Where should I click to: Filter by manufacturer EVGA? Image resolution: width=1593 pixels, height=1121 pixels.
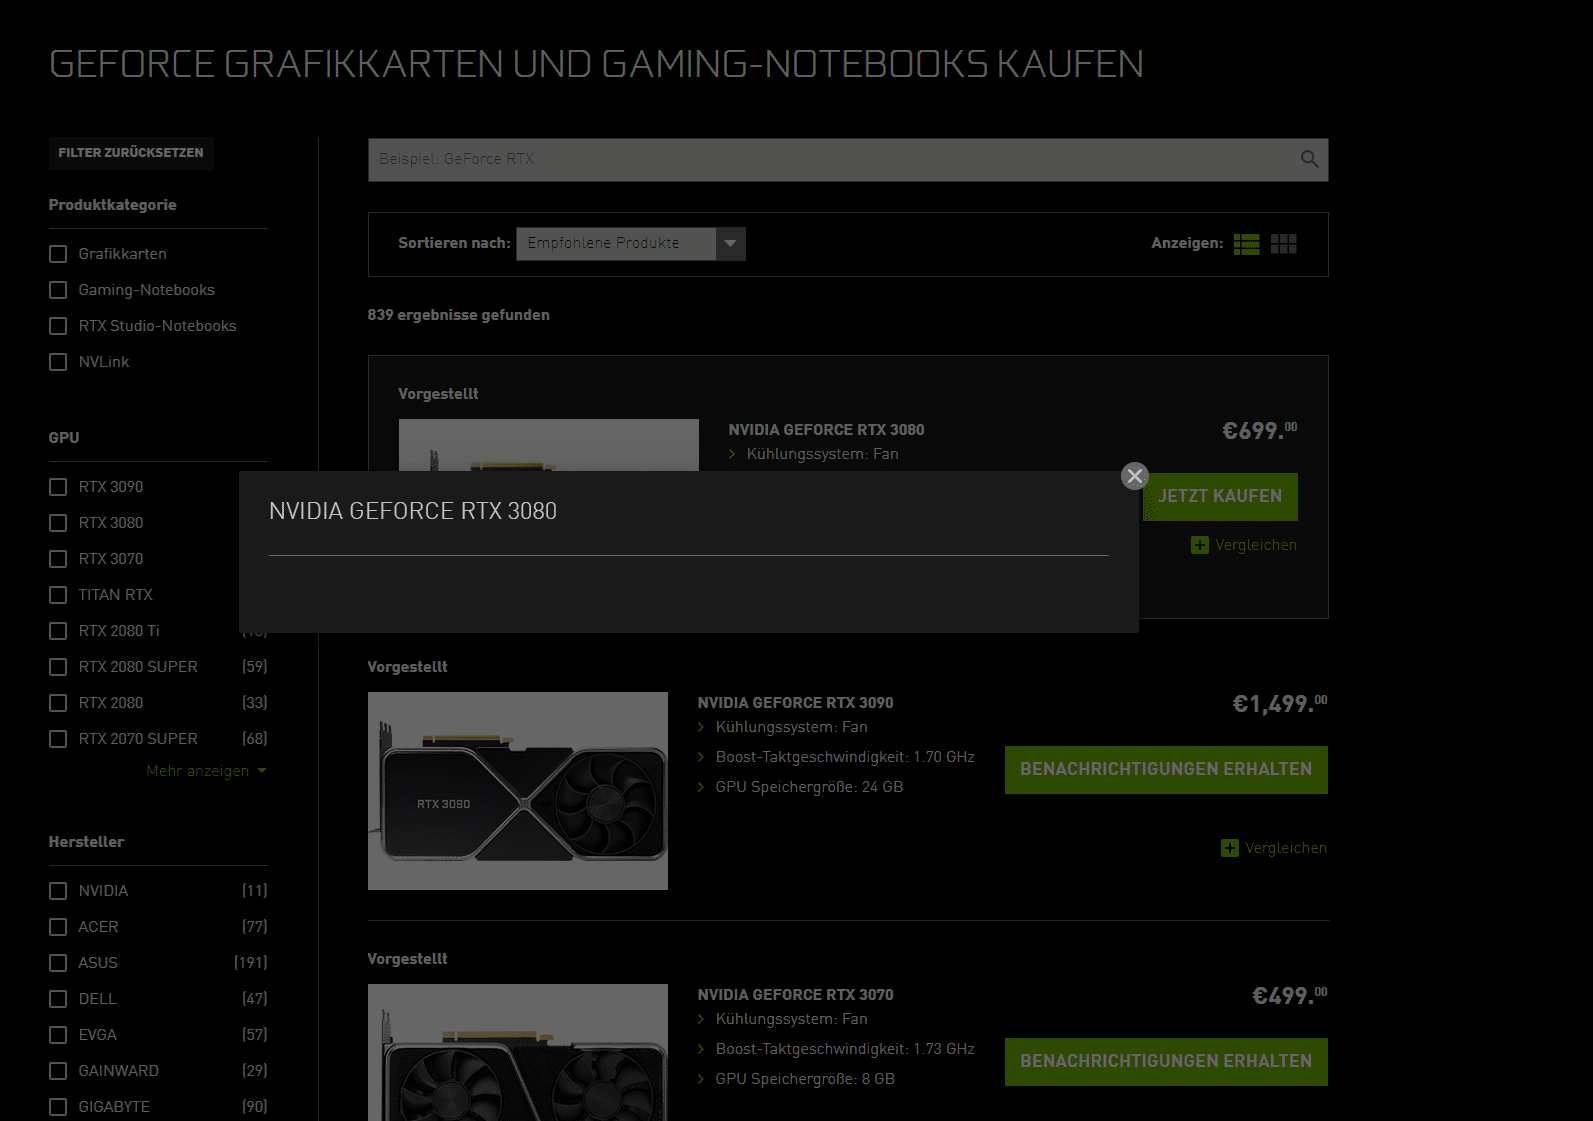coord(58,1035)
